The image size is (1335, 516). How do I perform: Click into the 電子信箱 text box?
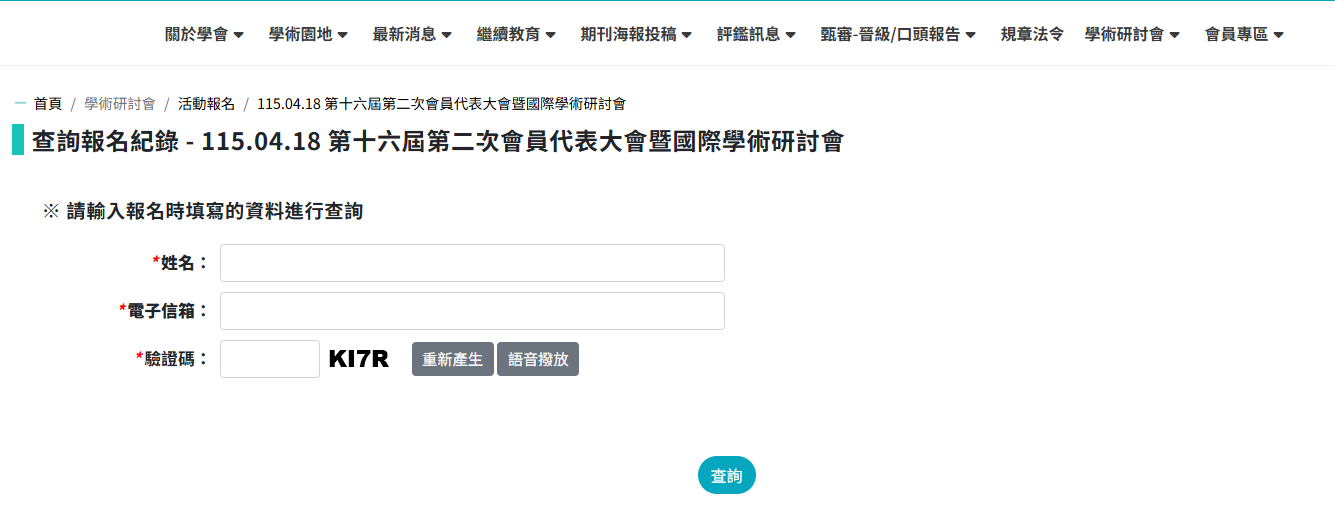coord(472,311)
